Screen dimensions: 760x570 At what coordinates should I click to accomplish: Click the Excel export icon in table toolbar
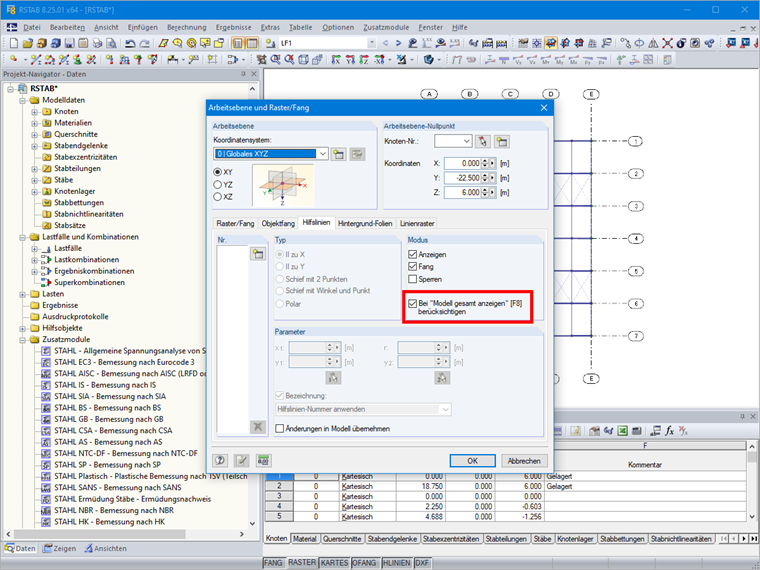pos(622,431)
